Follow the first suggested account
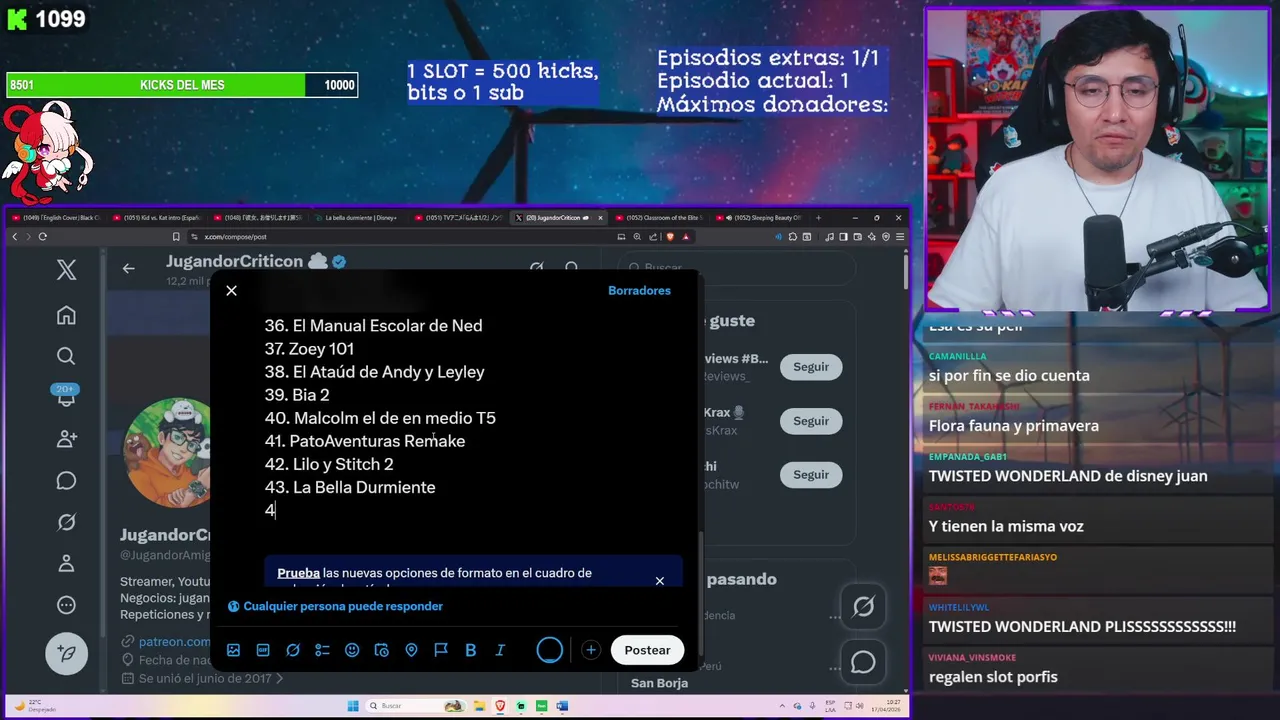Image resolution: width=1280 pixels, height=720 pixels. tap(811, 367)
